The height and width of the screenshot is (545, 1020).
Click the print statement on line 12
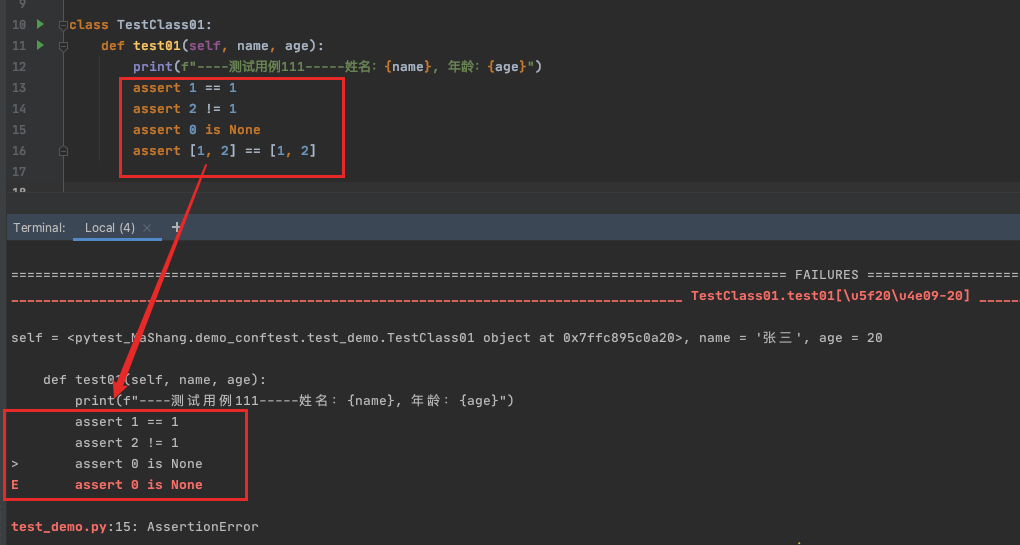pos(336,67)
